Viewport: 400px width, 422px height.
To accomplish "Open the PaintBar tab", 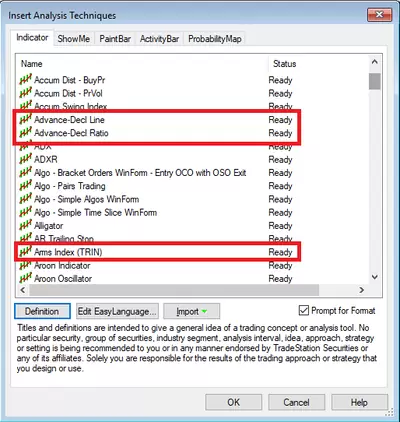I will (115, 39).
